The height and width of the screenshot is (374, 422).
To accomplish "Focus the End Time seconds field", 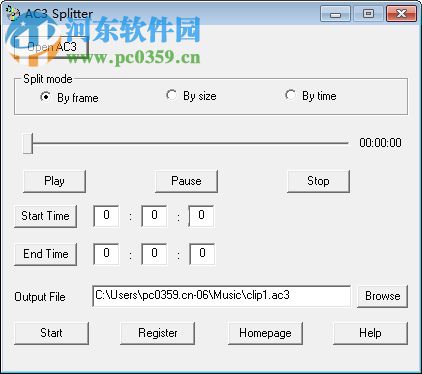I will pyautogui.click(x=202, y=254).
